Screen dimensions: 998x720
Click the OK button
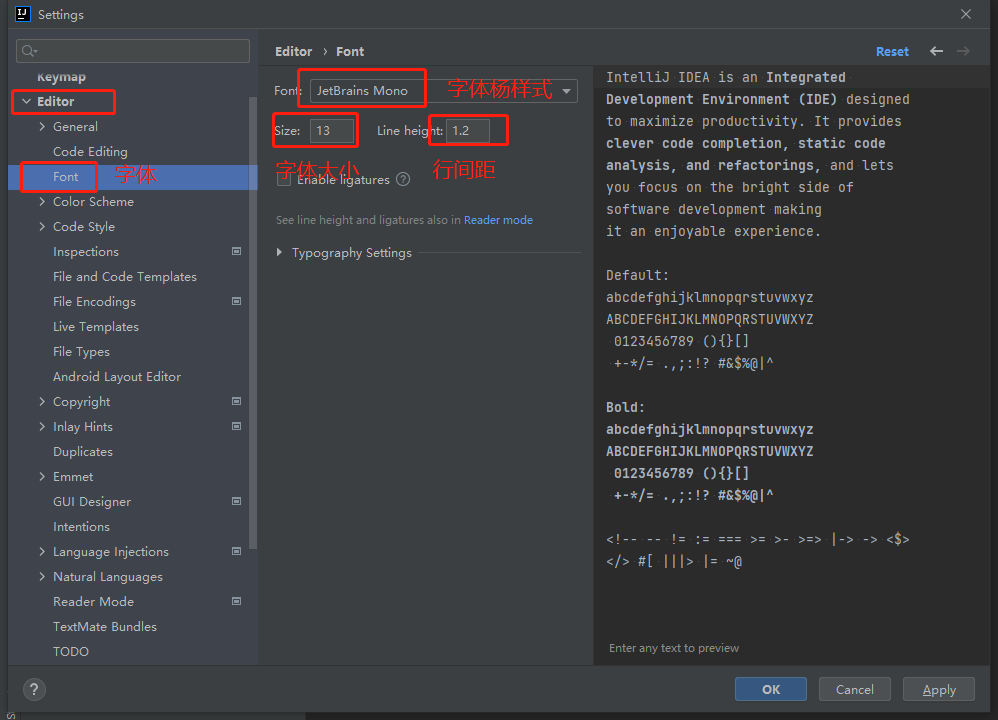point(771,689)
